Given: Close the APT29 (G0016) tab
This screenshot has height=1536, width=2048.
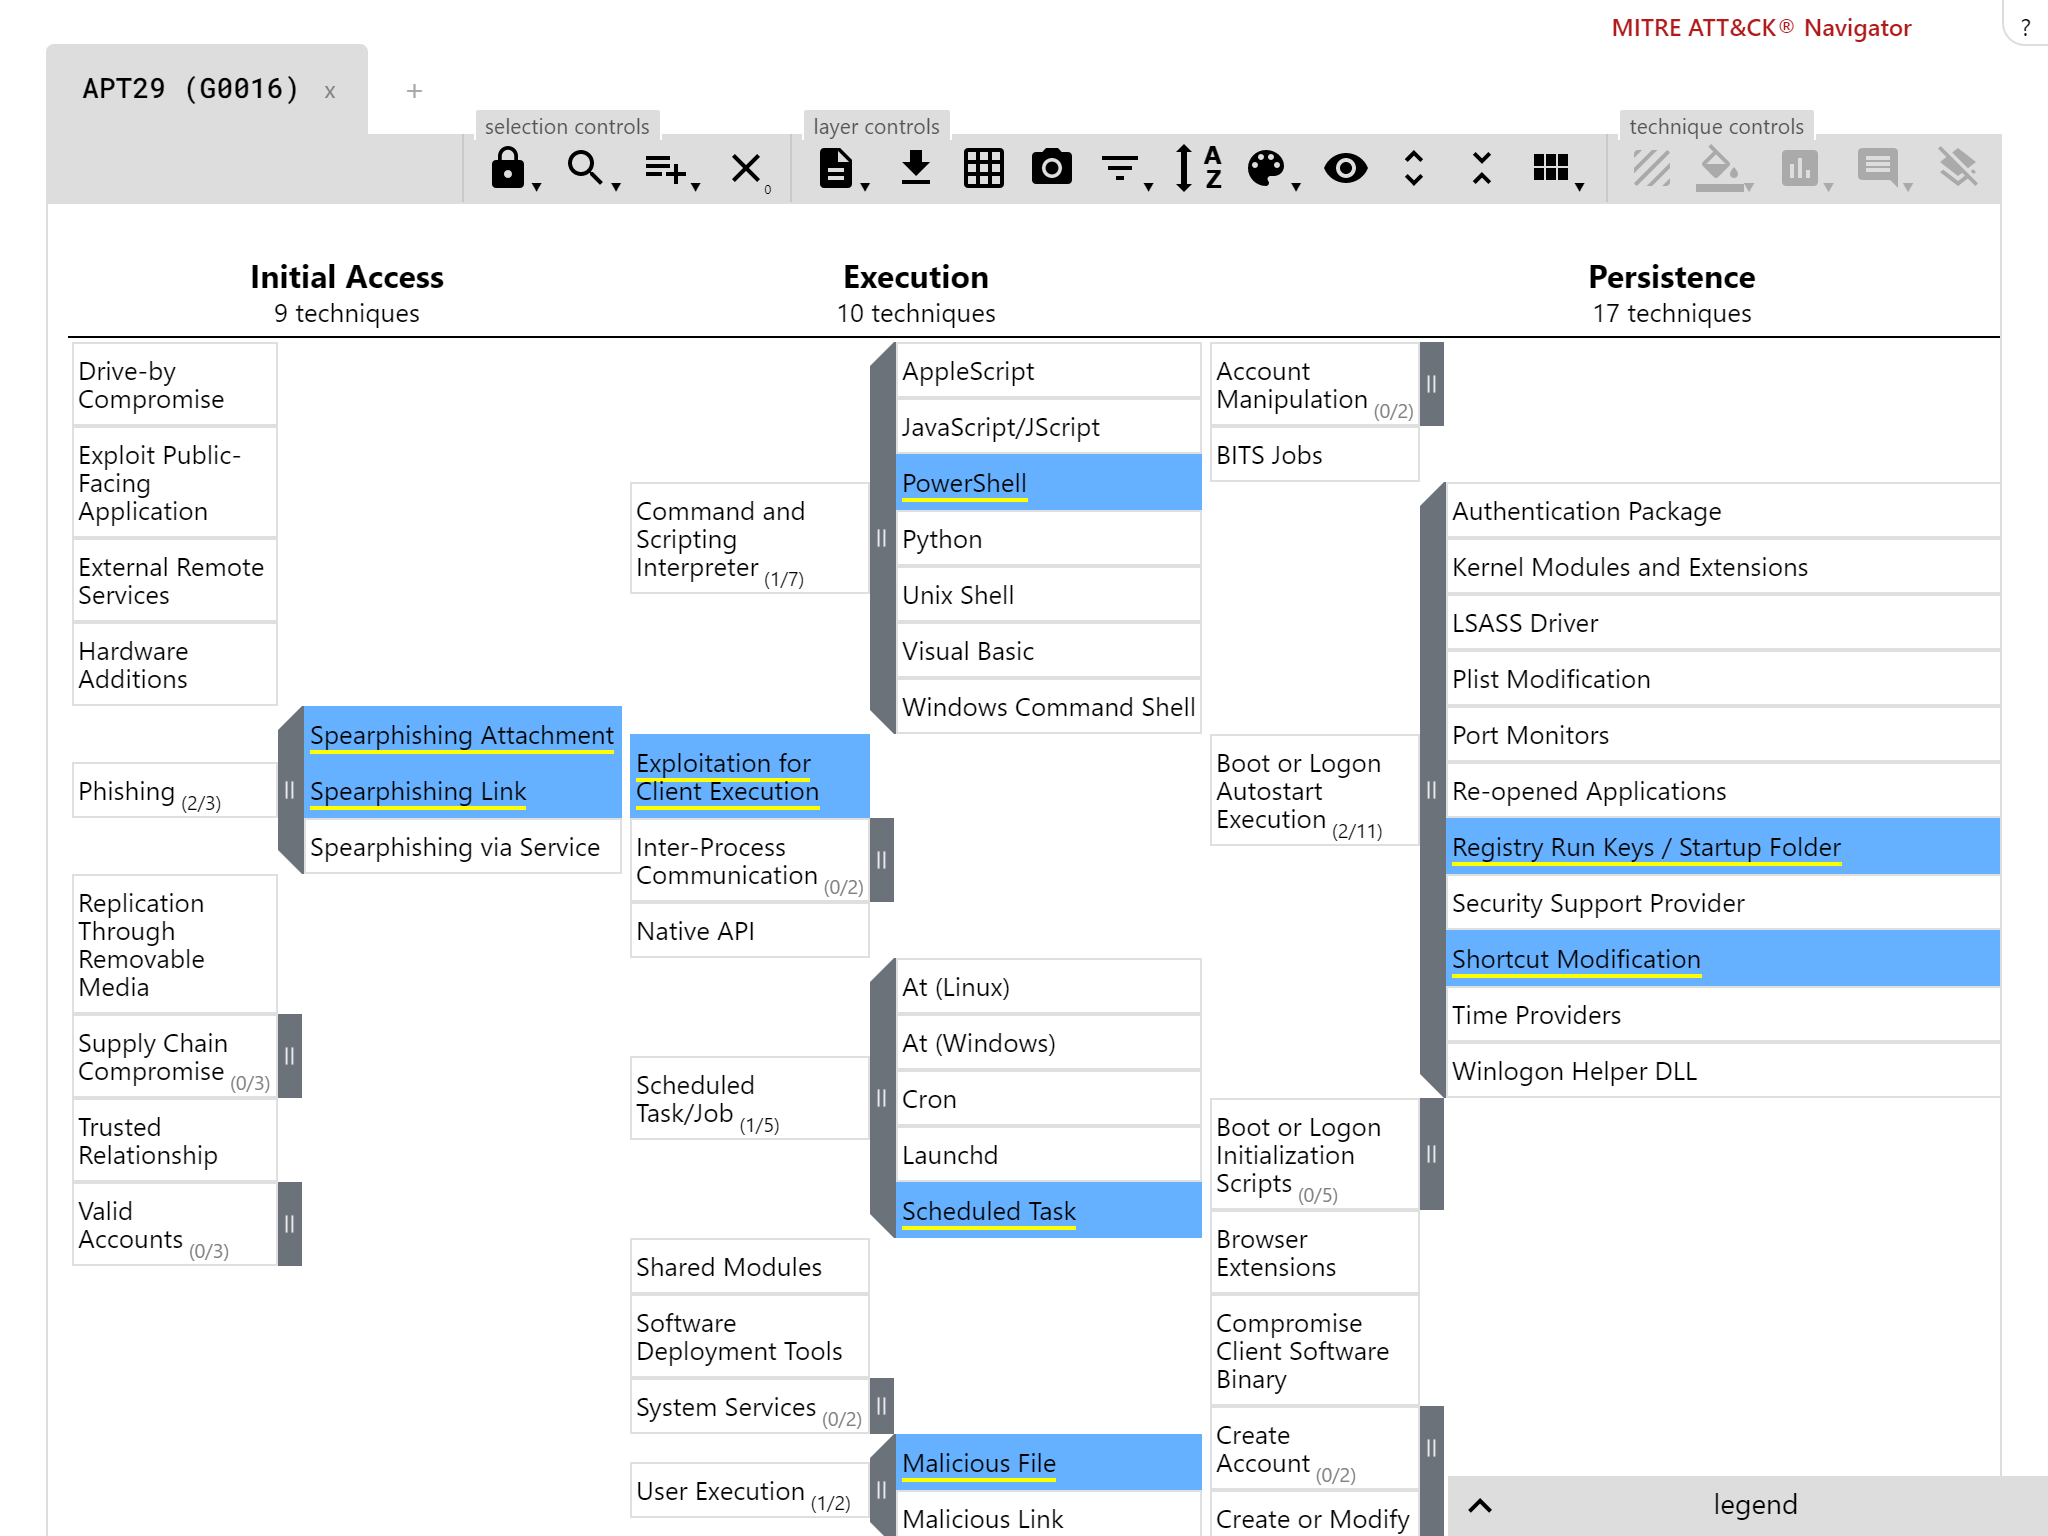Looking at the screenshot, I should (x=330, y=91).
